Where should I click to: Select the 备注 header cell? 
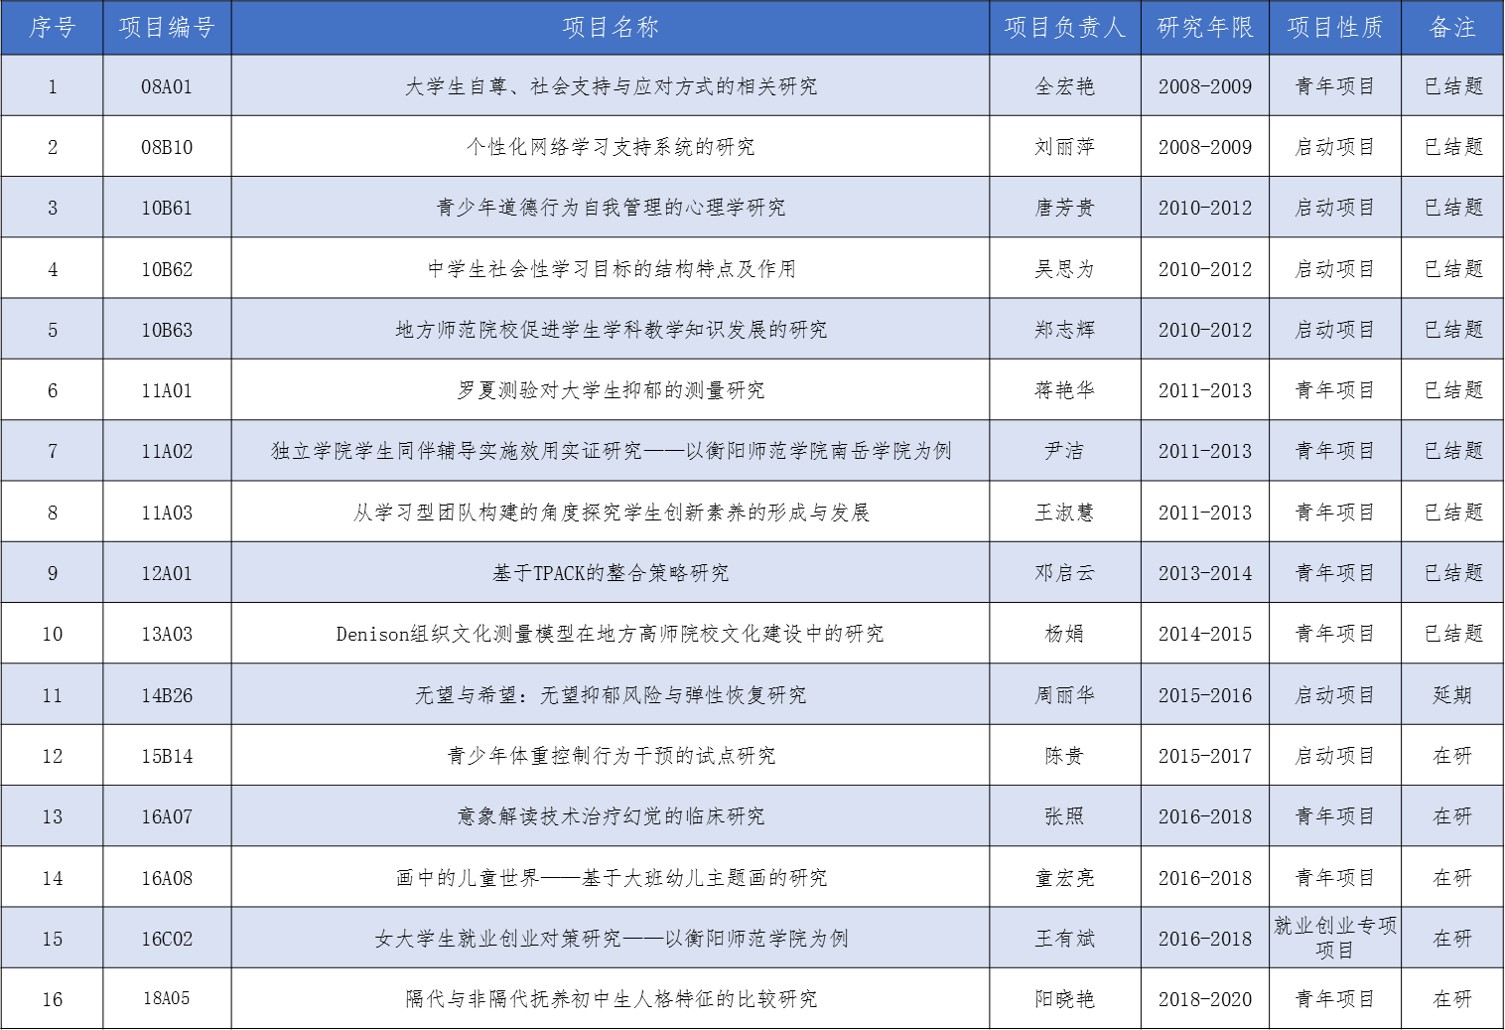[x=1453, y=27]
